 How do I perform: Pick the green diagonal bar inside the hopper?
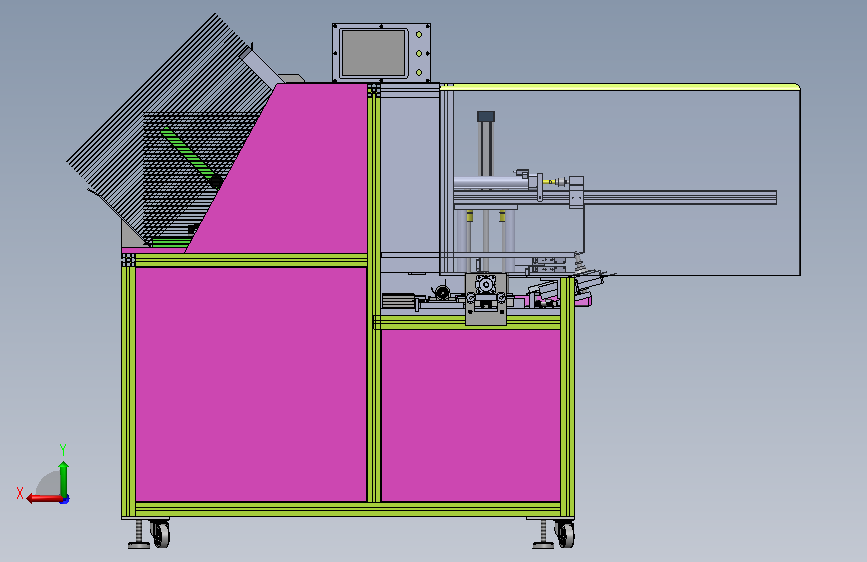192,157
